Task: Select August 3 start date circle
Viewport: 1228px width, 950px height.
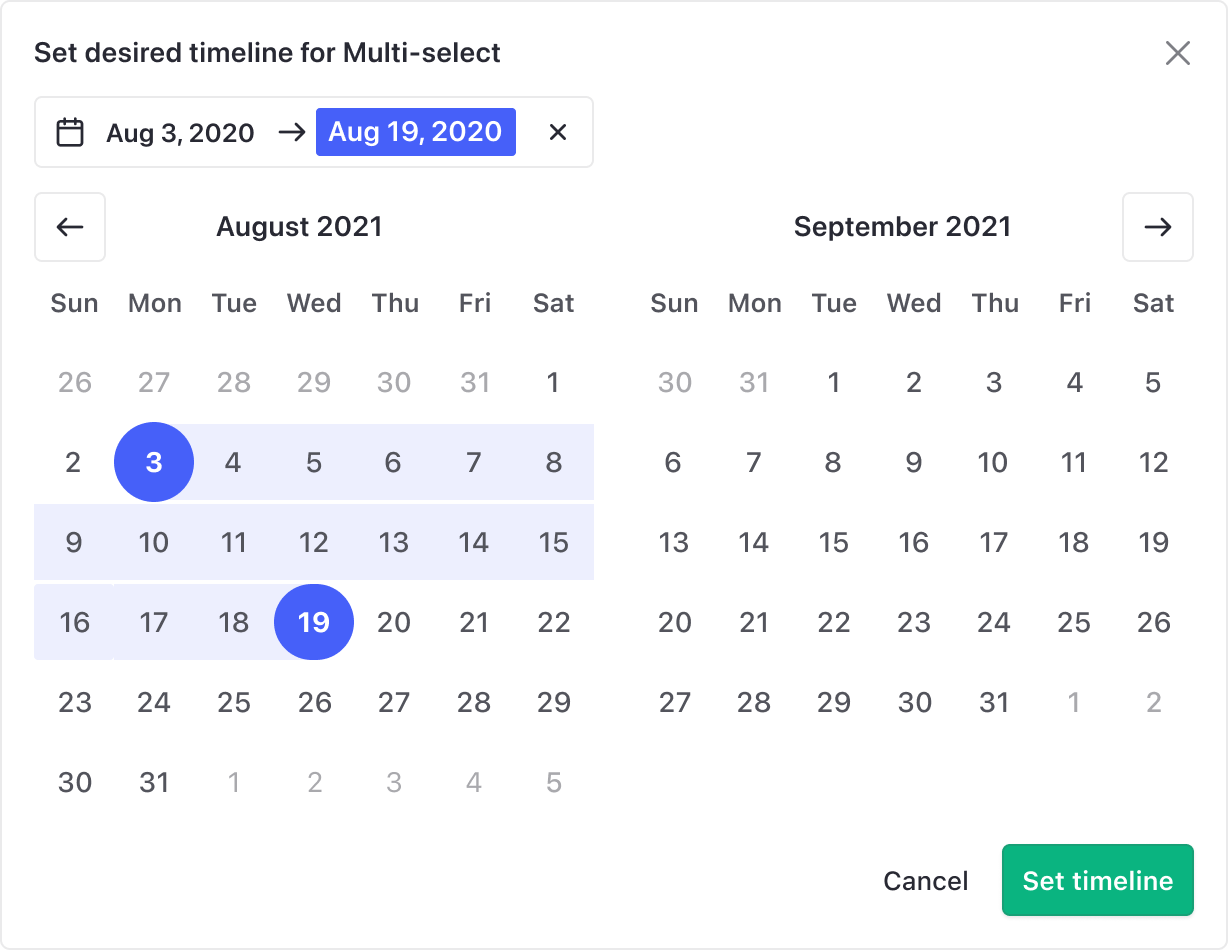Action: 154,462
